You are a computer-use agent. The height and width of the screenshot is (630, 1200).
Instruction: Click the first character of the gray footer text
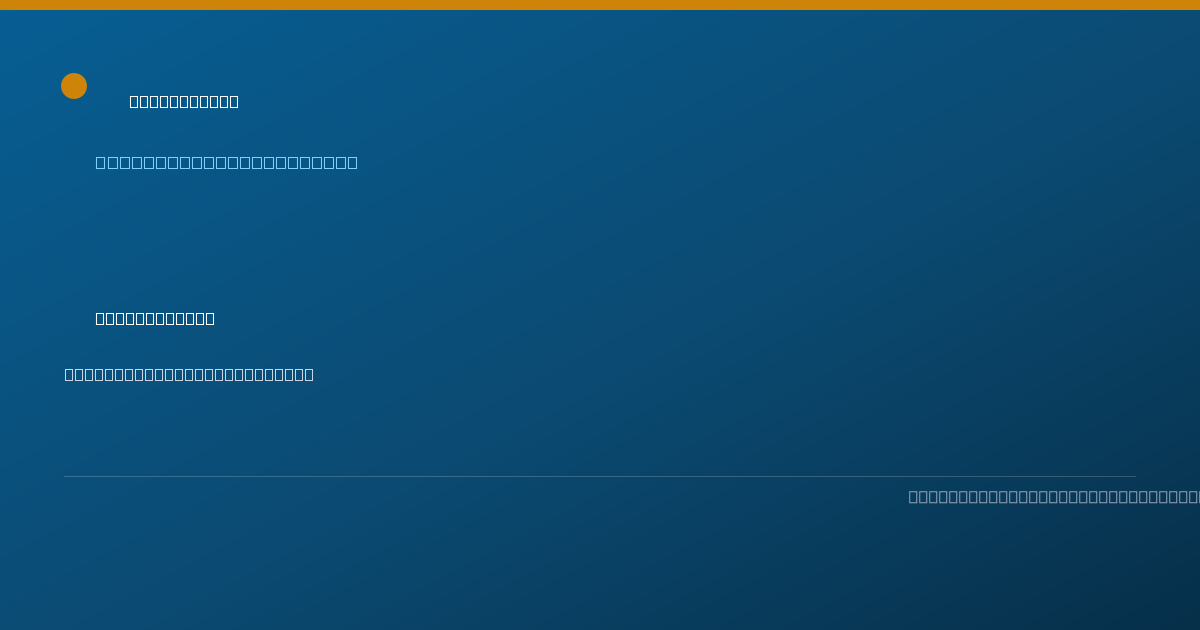(x=913, y=496)
